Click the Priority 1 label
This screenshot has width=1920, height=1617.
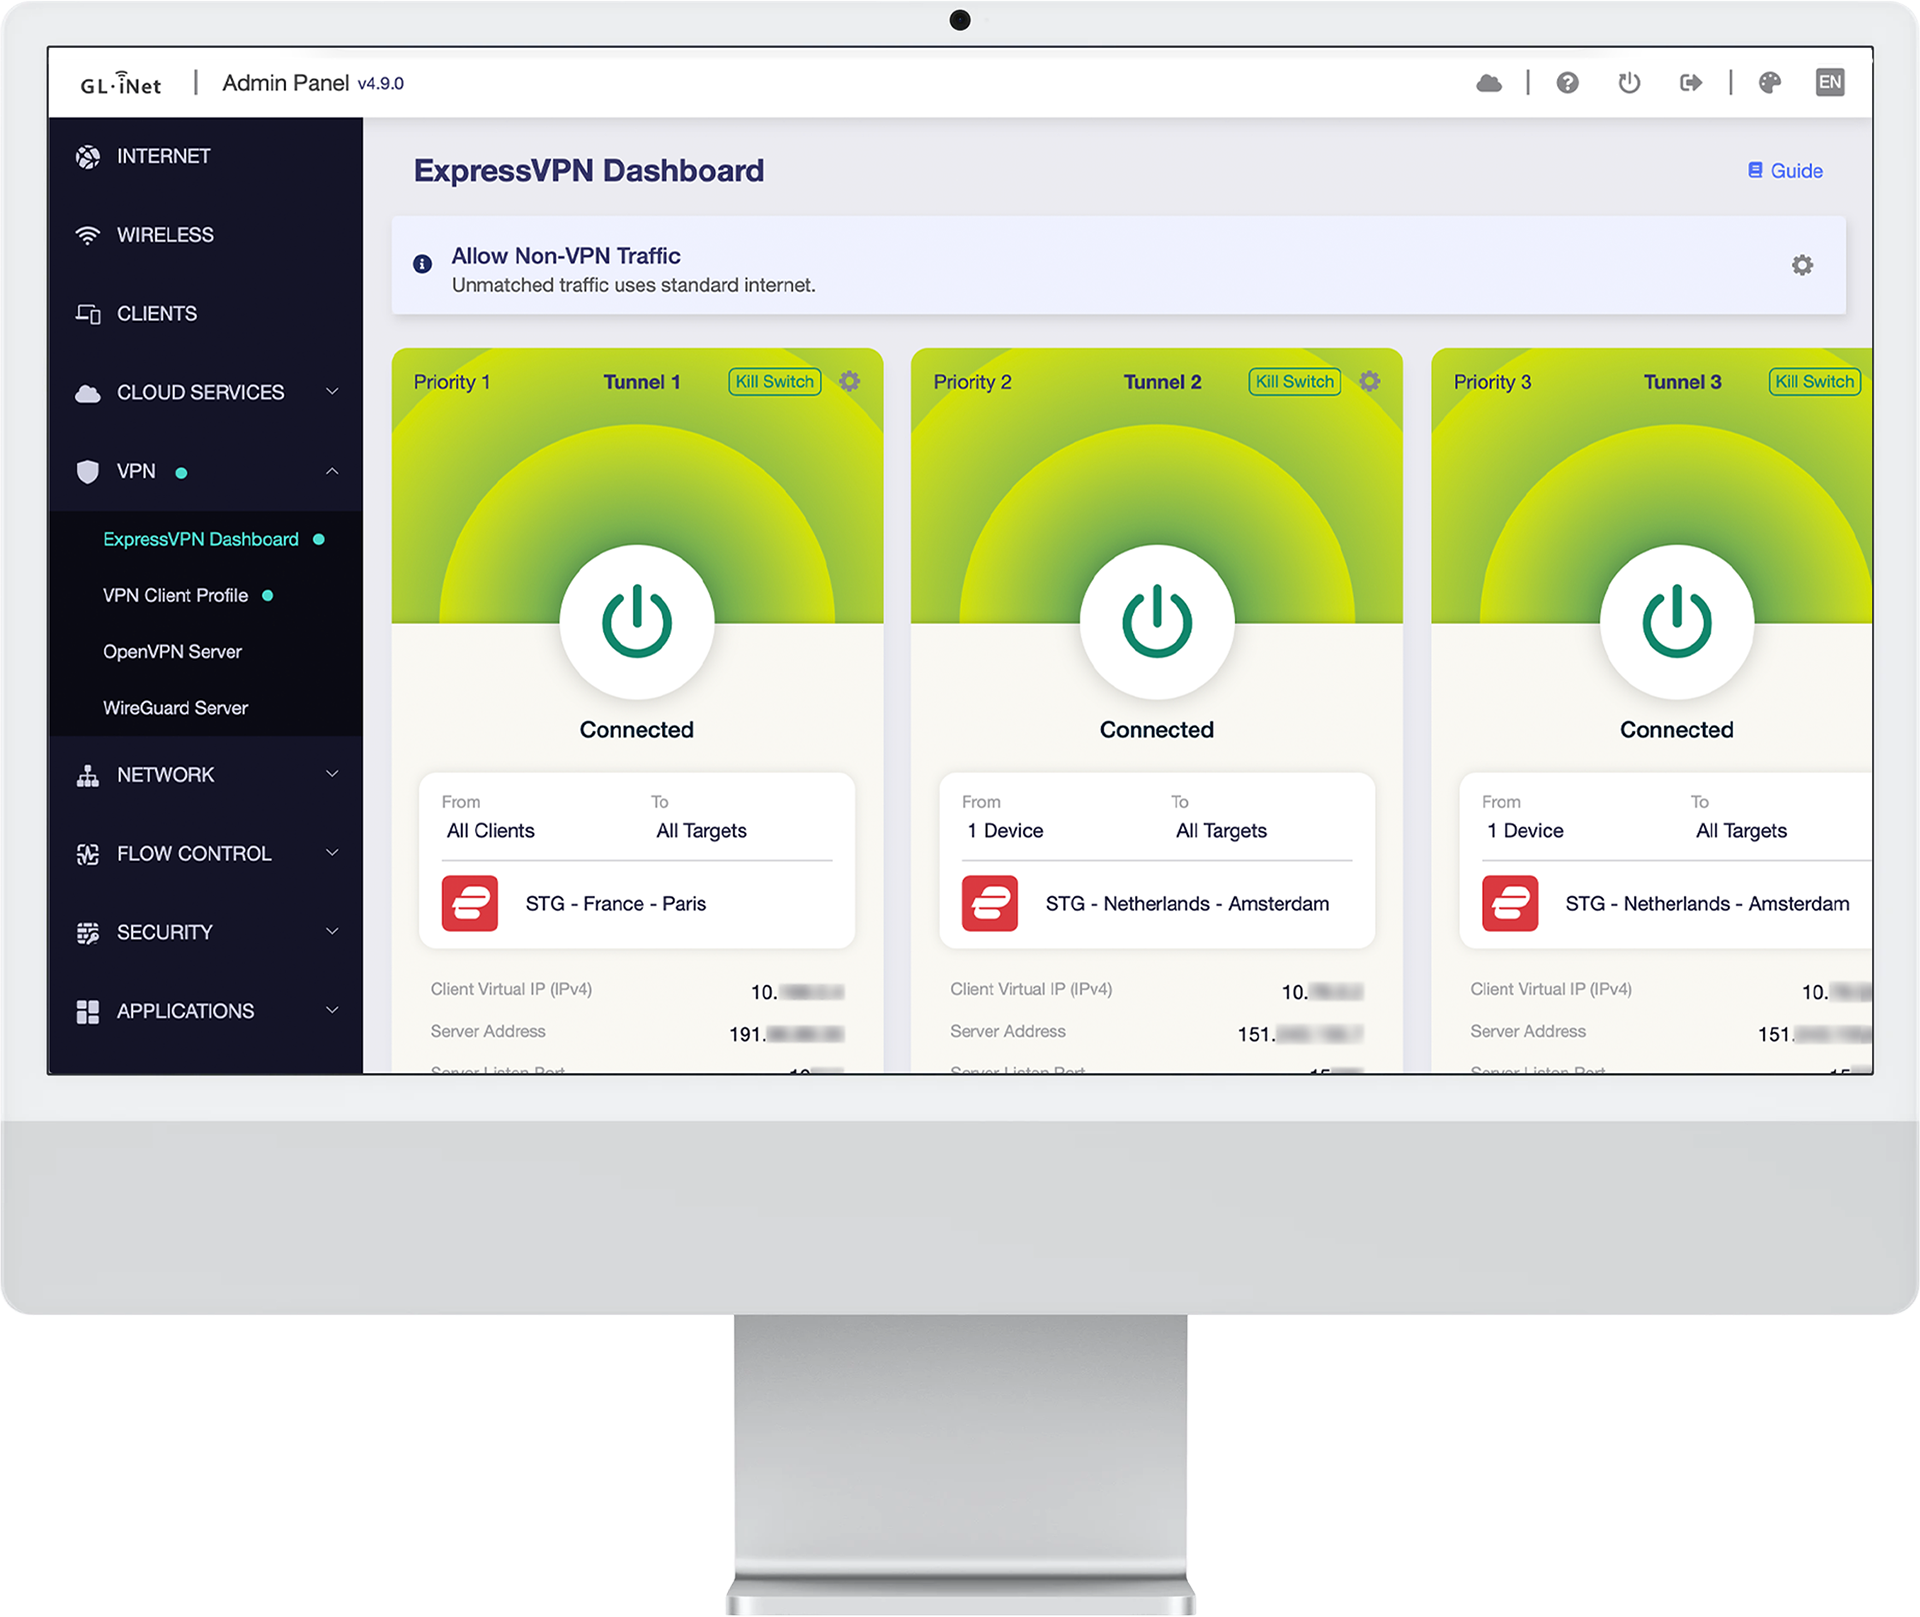452,382
